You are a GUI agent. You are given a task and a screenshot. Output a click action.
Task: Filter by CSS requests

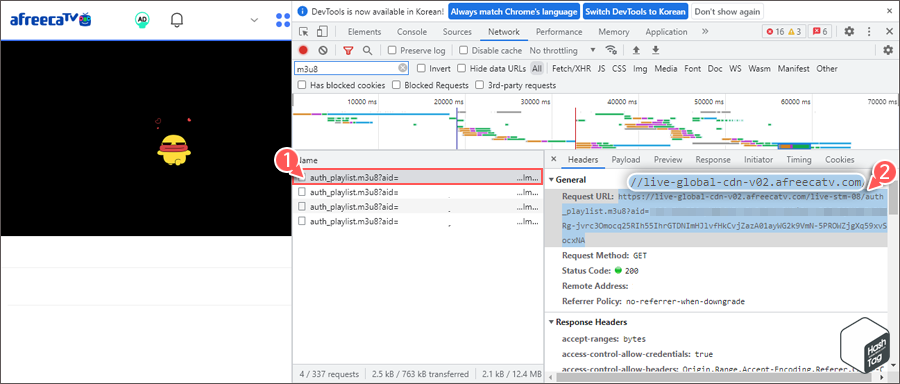(x=619, y=68)
